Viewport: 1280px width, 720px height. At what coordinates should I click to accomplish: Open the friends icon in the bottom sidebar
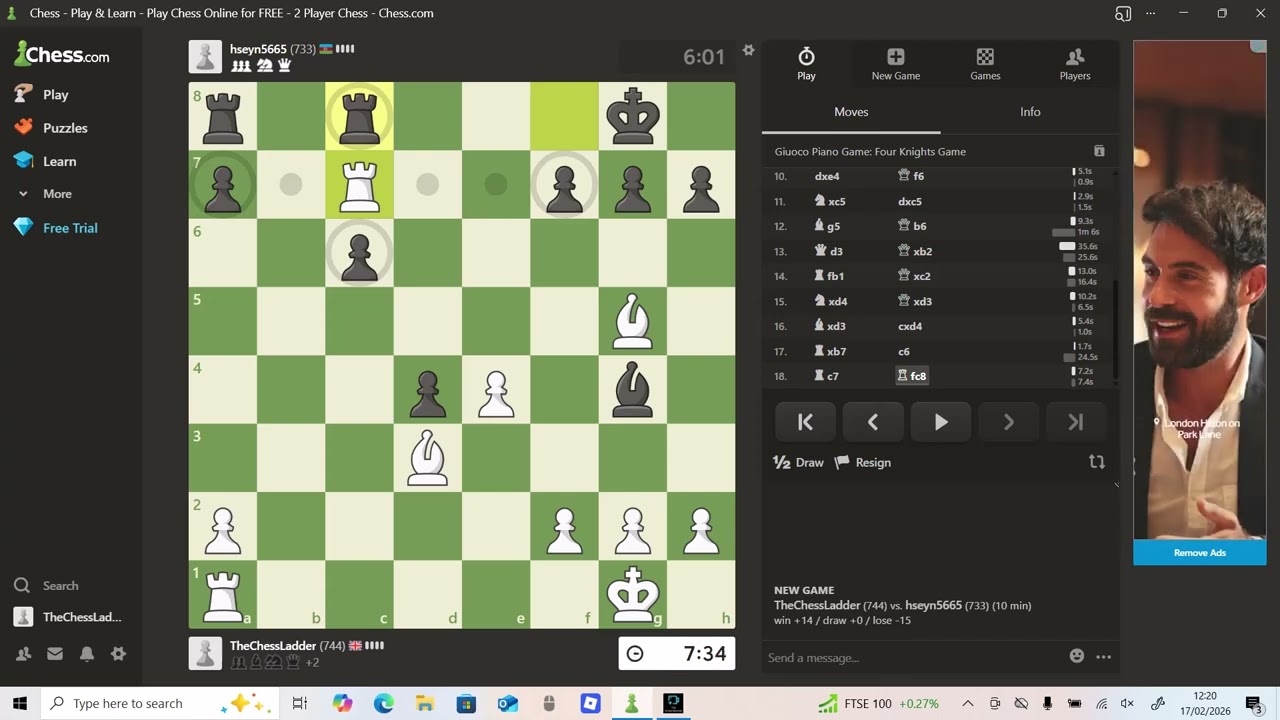(23, 654)
